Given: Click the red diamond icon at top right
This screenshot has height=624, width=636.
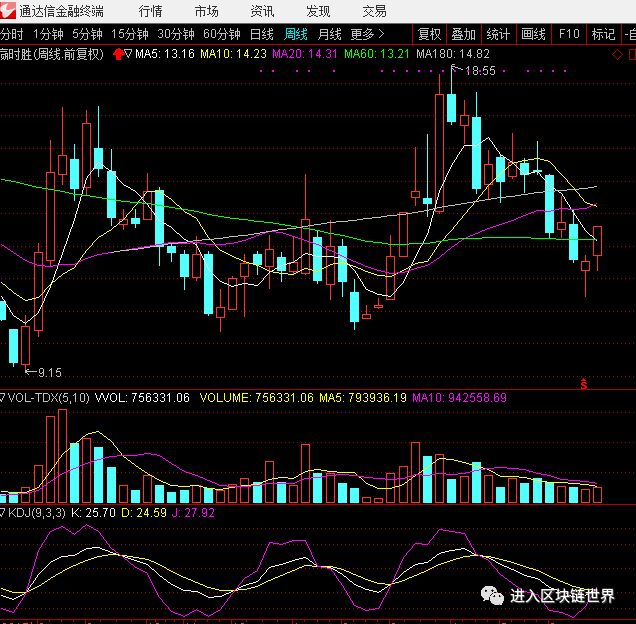Looking at the screenshot, I should pos(617,54).
